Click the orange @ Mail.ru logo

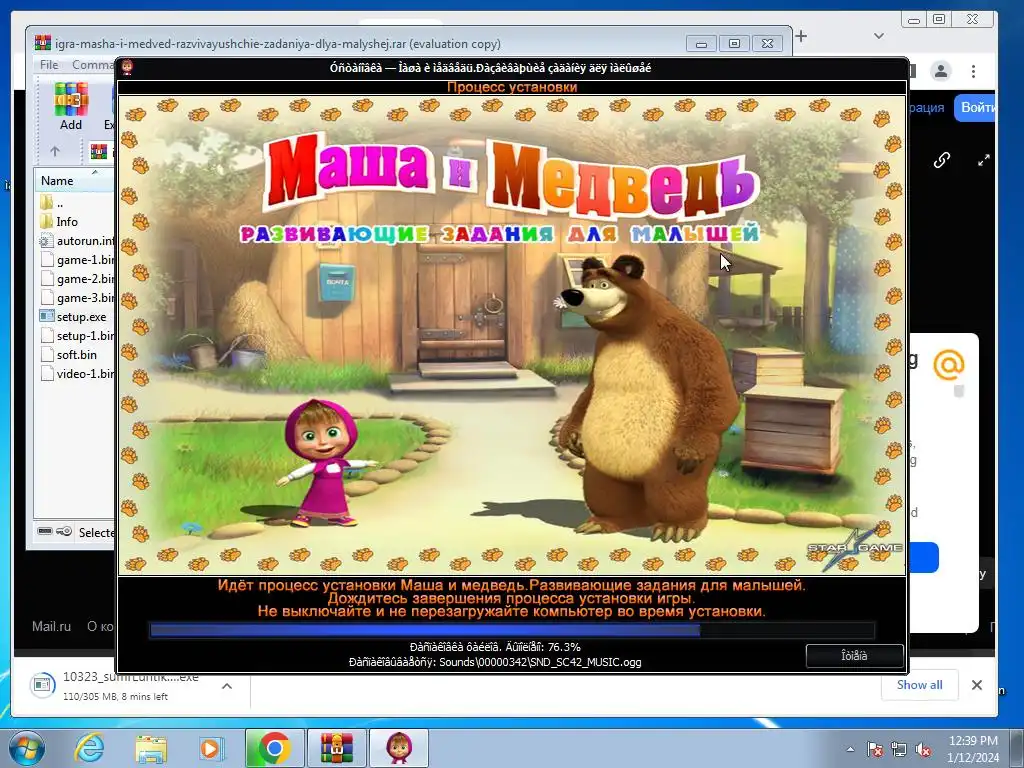point(948,364)
